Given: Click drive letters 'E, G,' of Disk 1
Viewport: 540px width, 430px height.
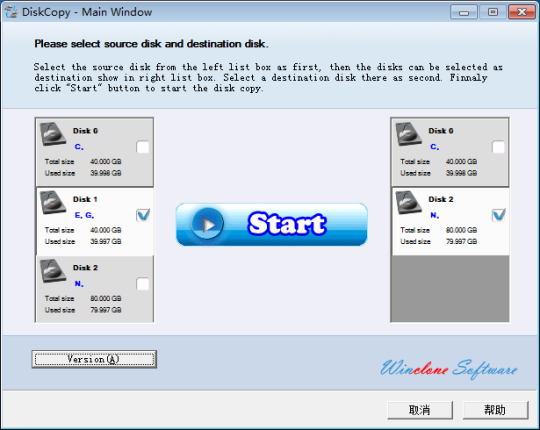Looking at the screenshot, I should point(84,216).
